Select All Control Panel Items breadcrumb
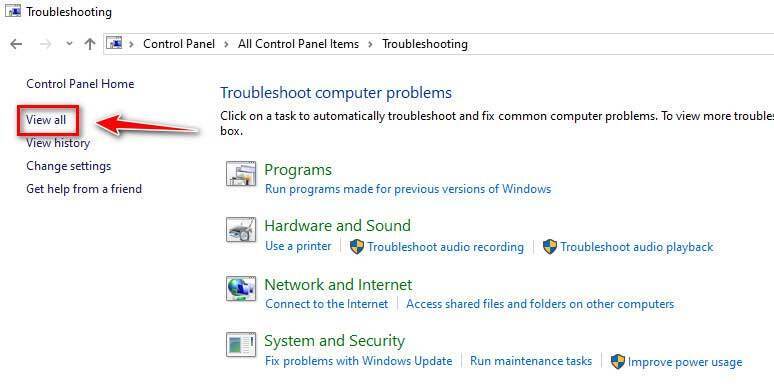Image resolution: width=774 pixels, height=391 pixels. [298, 44]
